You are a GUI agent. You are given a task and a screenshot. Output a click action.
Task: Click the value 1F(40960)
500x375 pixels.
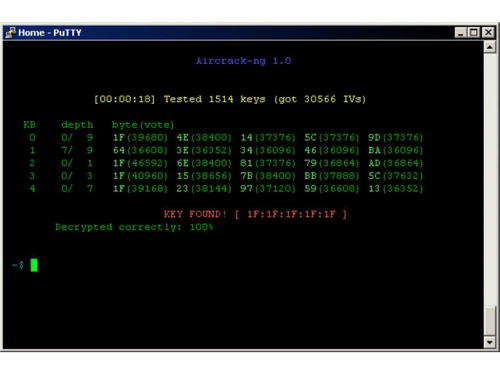coord(140,176)
